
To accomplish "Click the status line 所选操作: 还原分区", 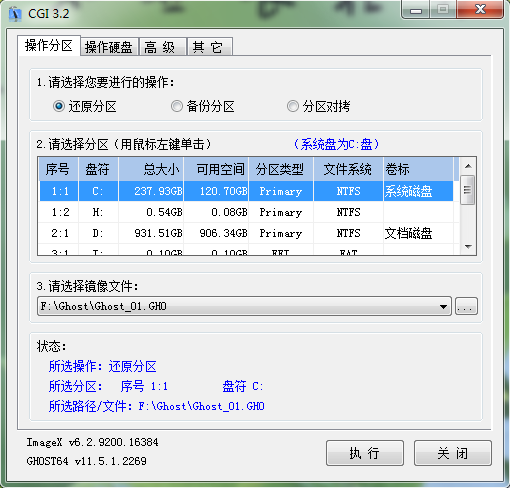I will click(103, 366).
